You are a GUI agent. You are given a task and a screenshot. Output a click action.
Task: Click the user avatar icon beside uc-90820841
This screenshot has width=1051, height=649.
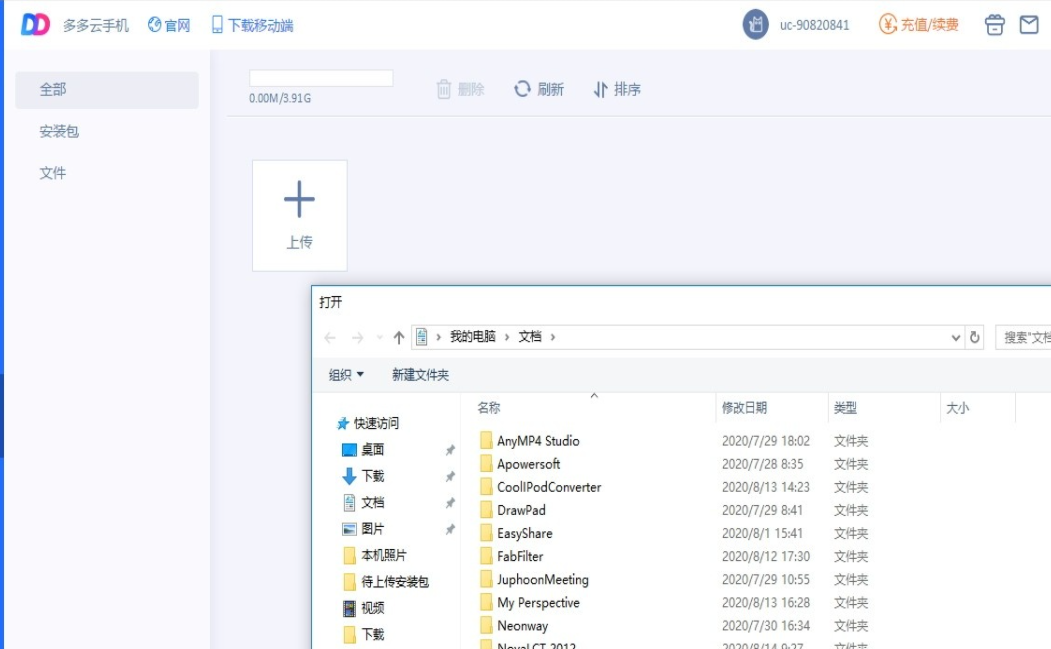tap(755, 25)
